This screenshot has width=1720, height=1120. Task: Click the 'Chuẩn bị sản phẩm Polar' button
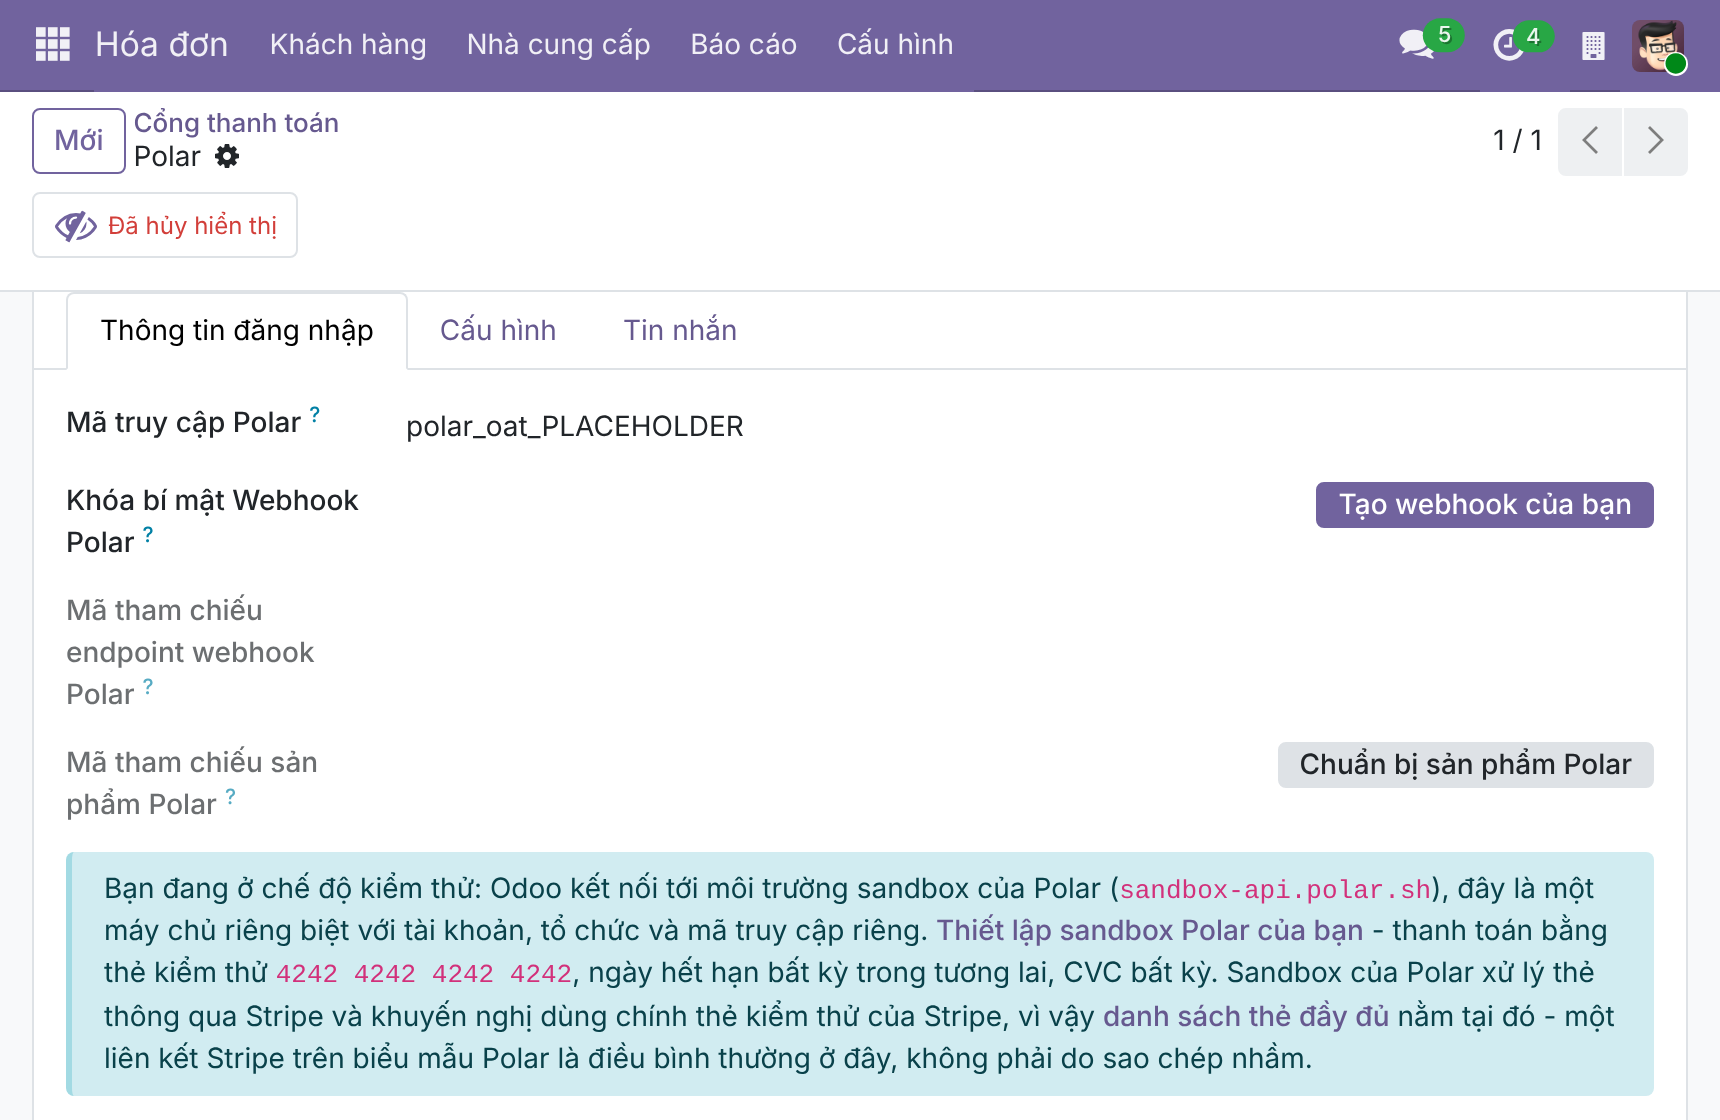point(1465,765)
